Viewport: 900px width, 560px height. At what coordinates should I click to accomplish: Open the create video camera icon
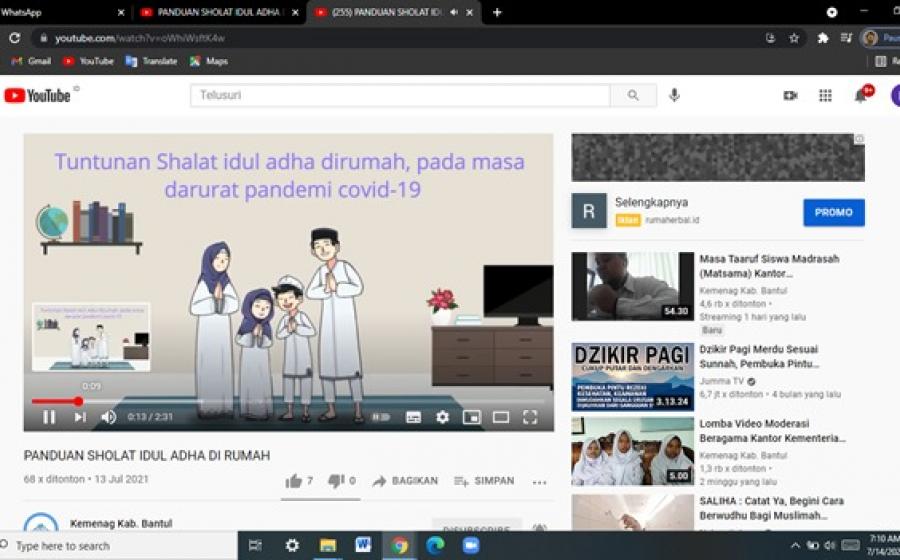pos(790,95)
